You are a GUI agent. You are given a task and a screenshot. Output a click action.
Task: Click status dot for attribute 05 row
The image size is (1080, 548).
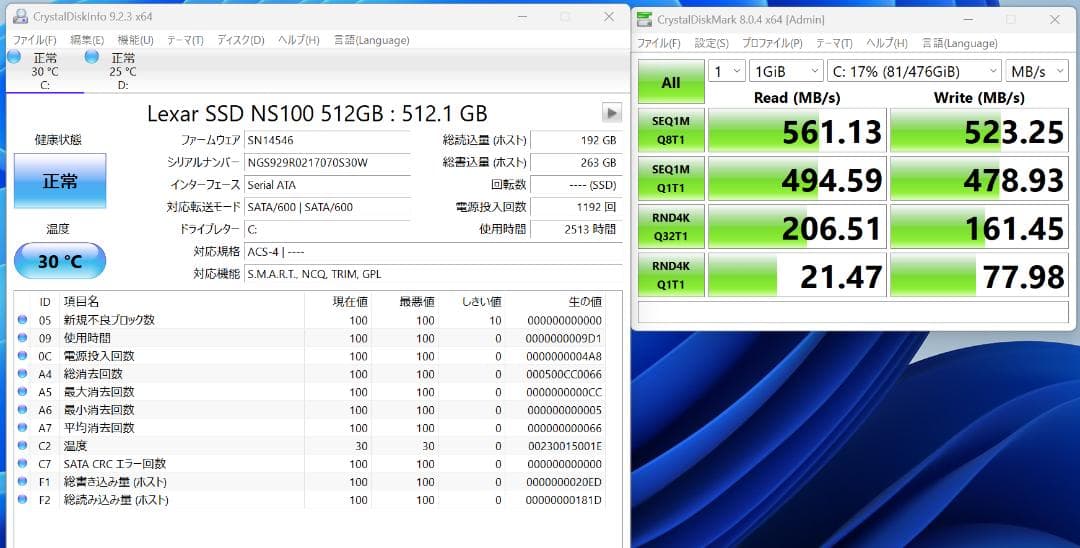(x=23, y=320)
